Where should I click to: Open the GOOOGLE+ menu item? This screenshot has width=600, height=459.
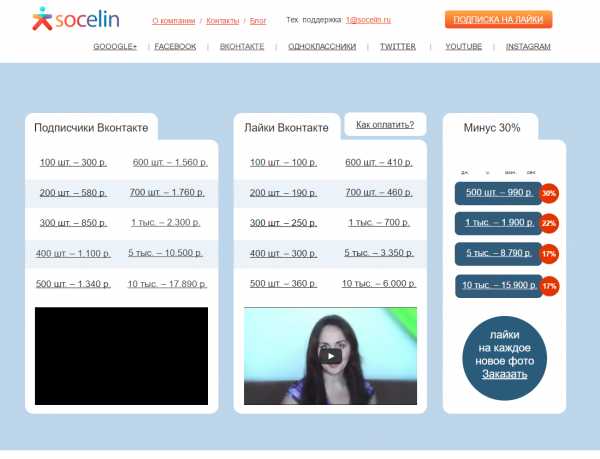tap(115, 47)
